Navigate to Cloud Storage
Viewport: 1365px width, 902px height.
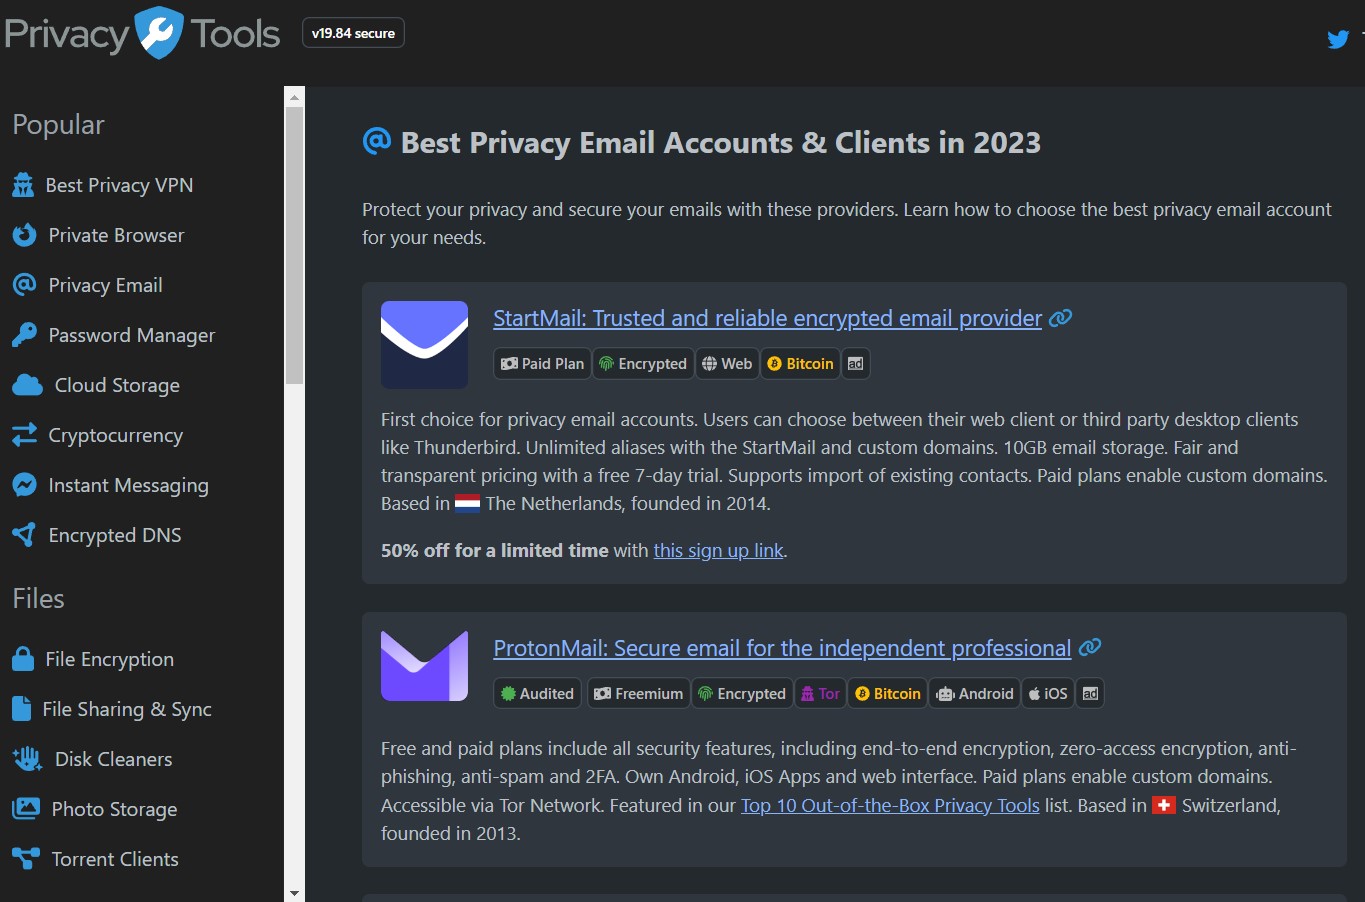click(x=96, y=385)
